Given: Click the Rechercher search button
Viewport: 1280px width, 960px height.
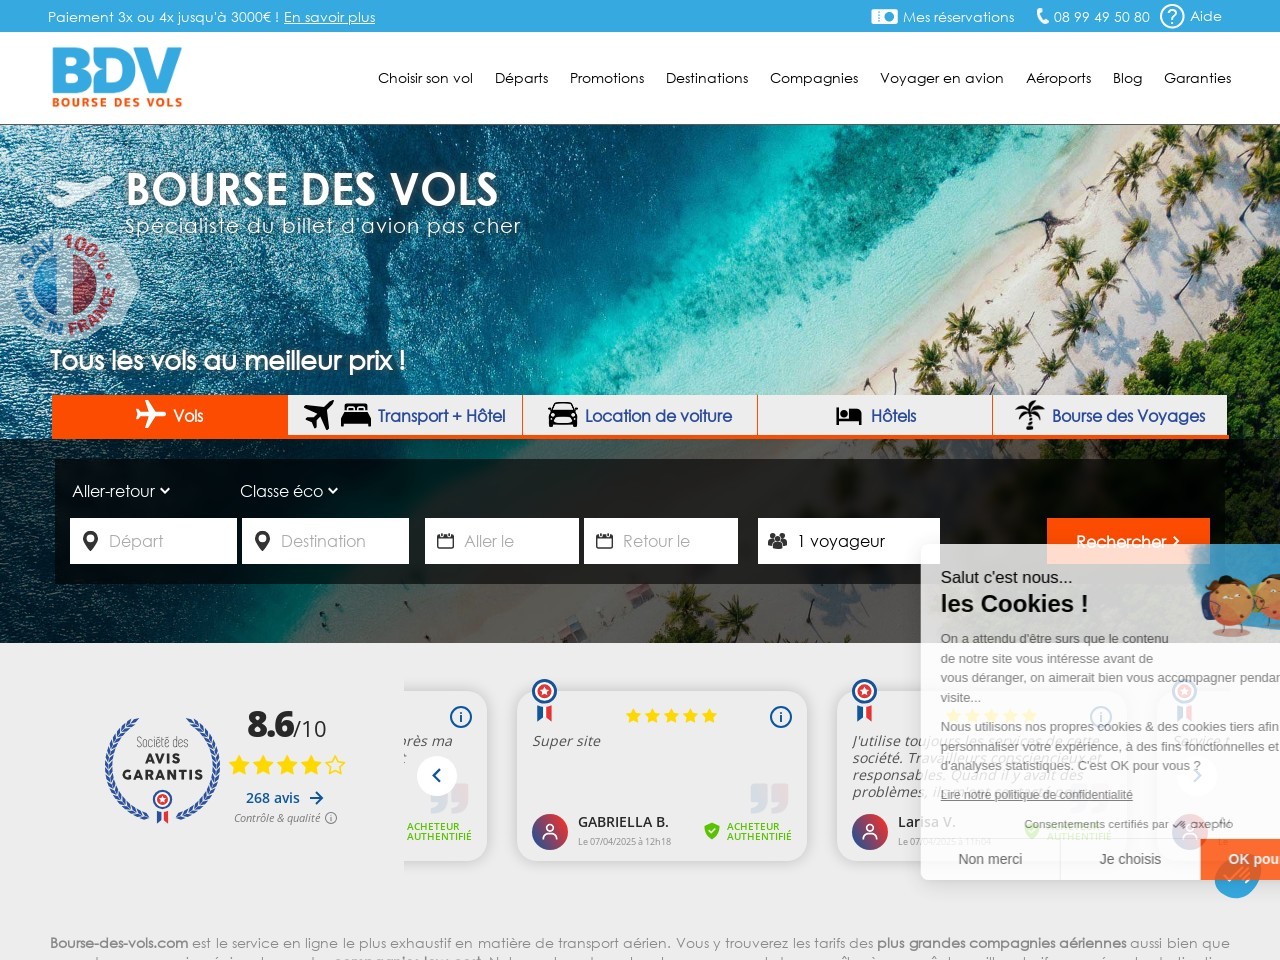Looking at the screenshot, I should (x=1128, y=541).
